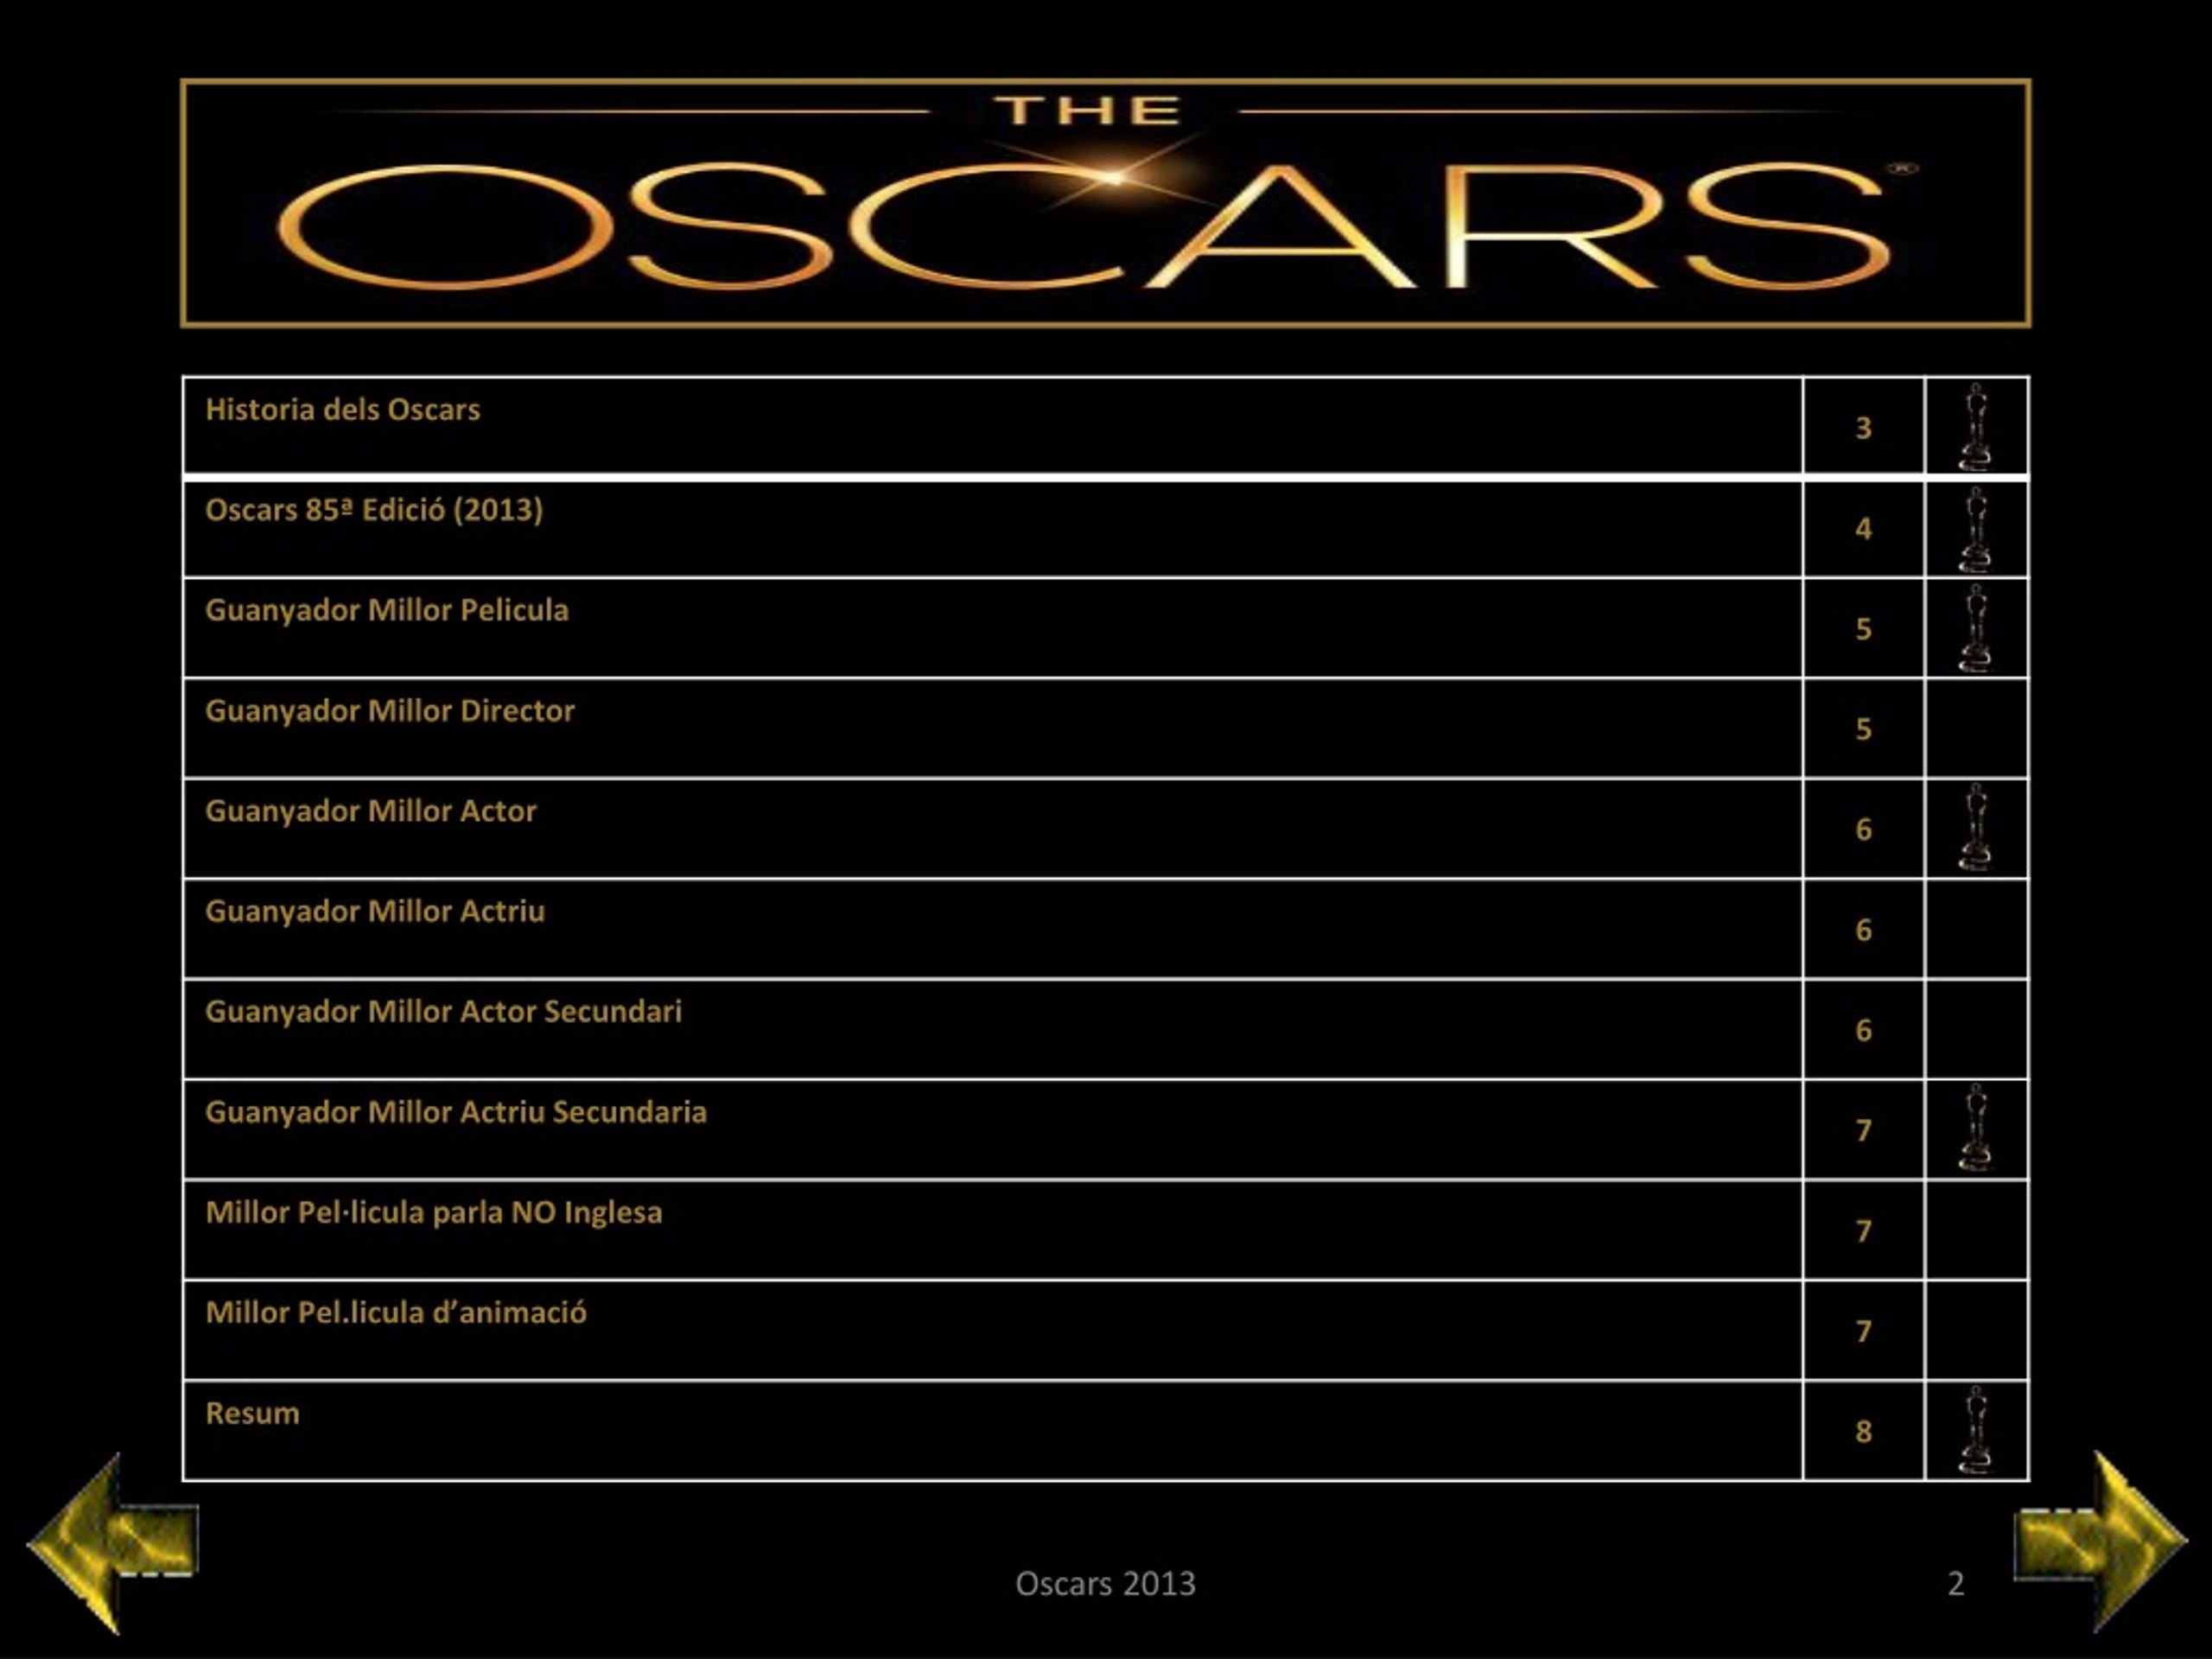Image resolution: width=2212 pixels, height=1659 pixels.
Task: Open Oscars 85ª Edició (2013) entry
Action: click(x=374, y=510)
